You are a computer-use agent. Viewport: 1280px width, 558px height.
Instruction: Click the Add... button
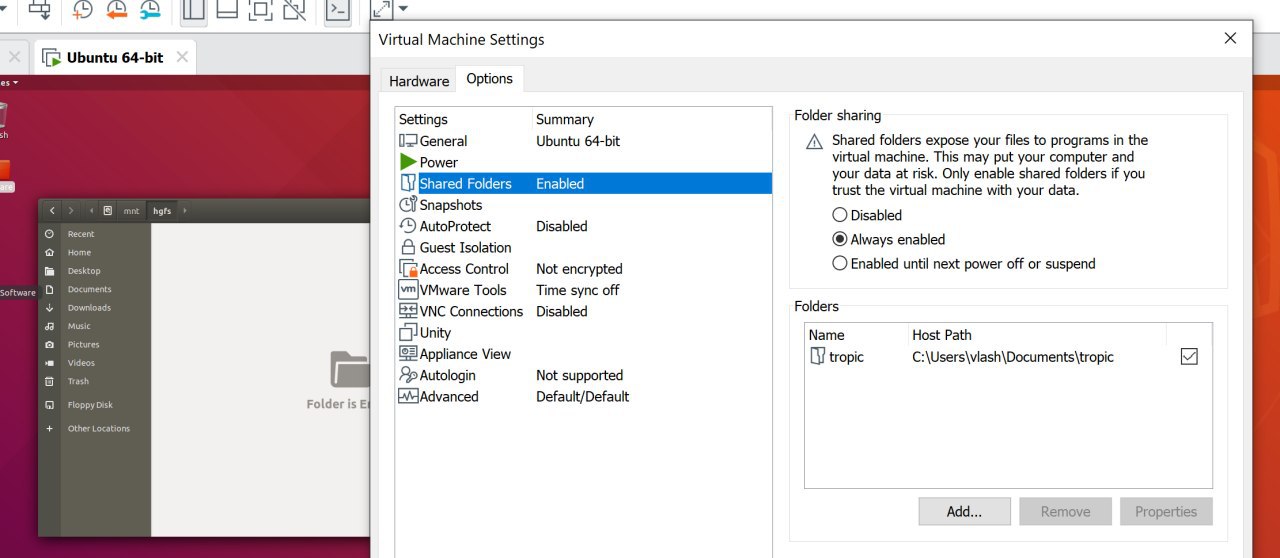964,511
